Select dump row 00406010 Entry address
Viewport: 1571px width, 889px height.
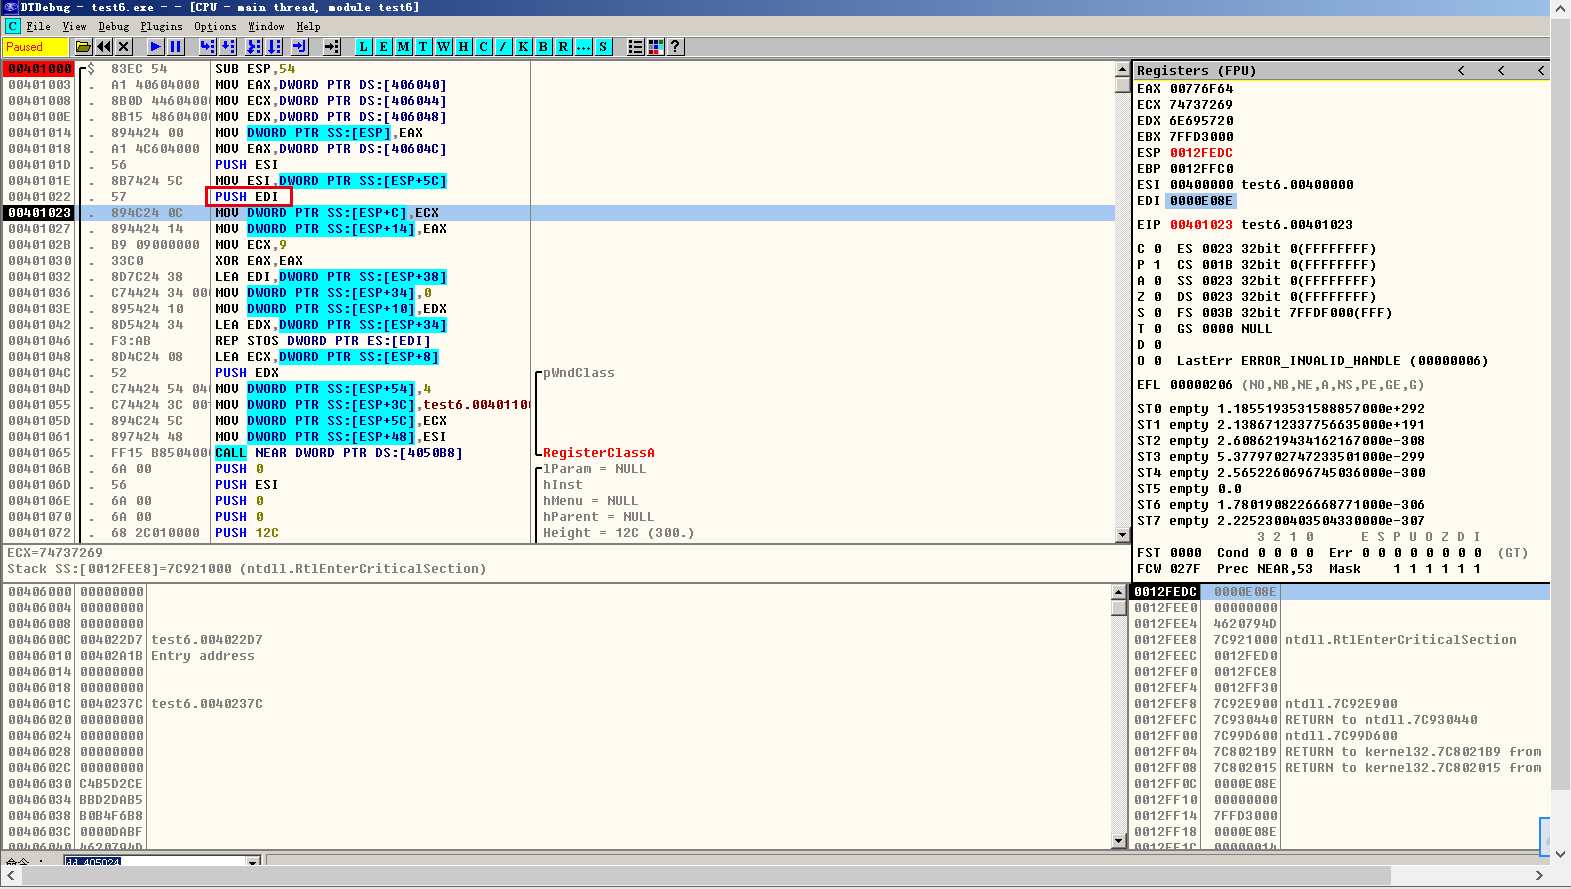pyautogui.click(x=555, y=656)
